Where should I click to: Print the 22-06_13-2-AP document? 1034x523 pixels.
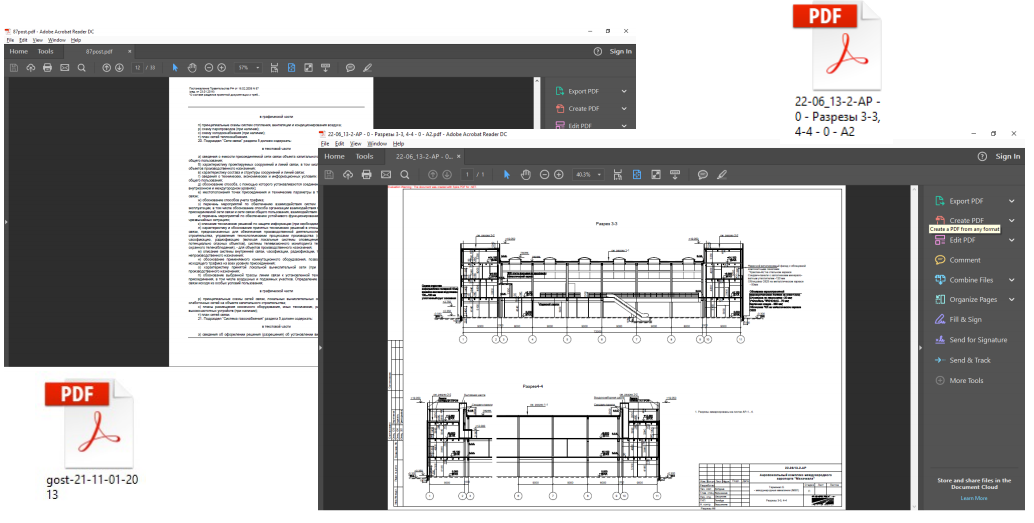(367, 175)
